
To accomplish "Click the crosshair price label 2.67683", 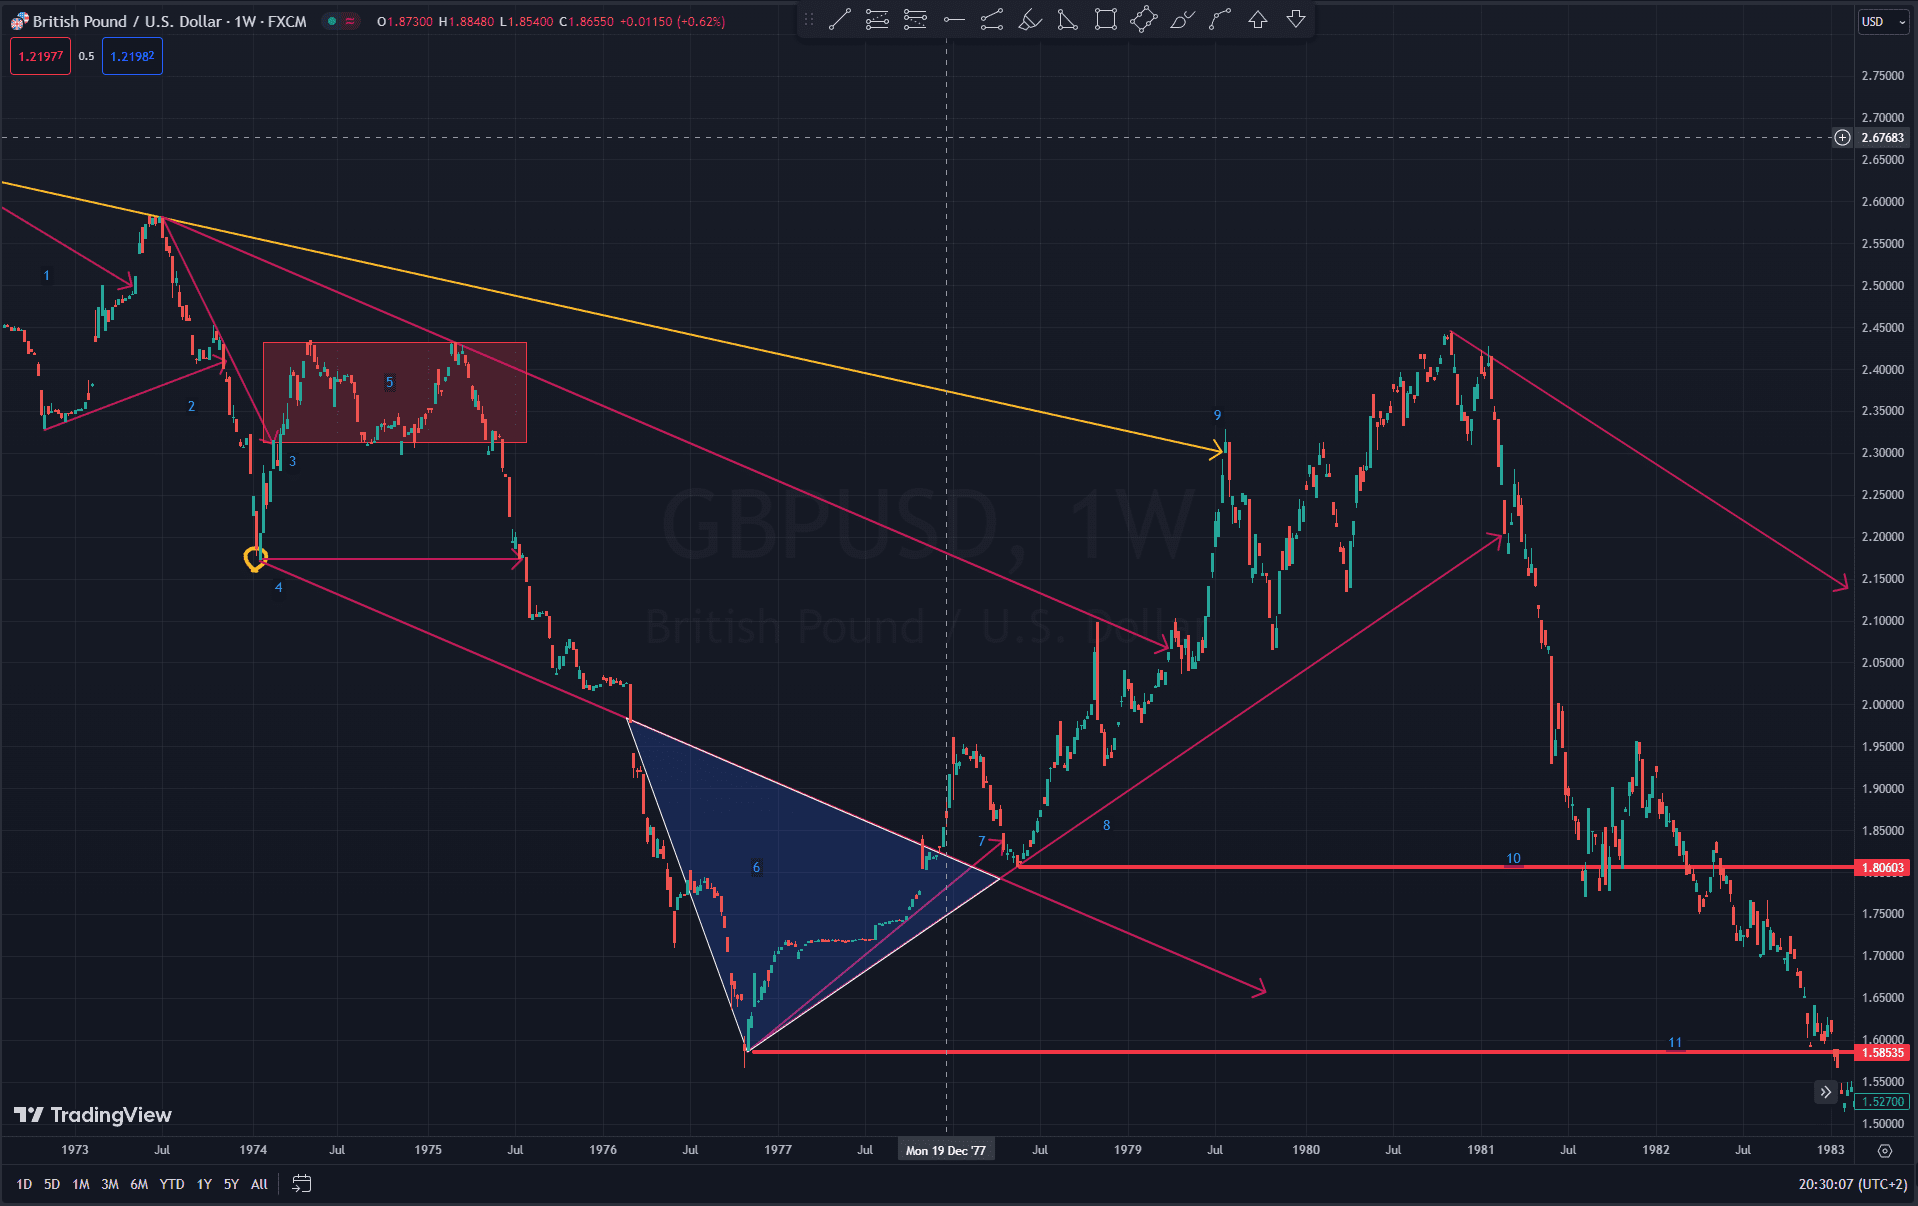I will [1882, 138].
